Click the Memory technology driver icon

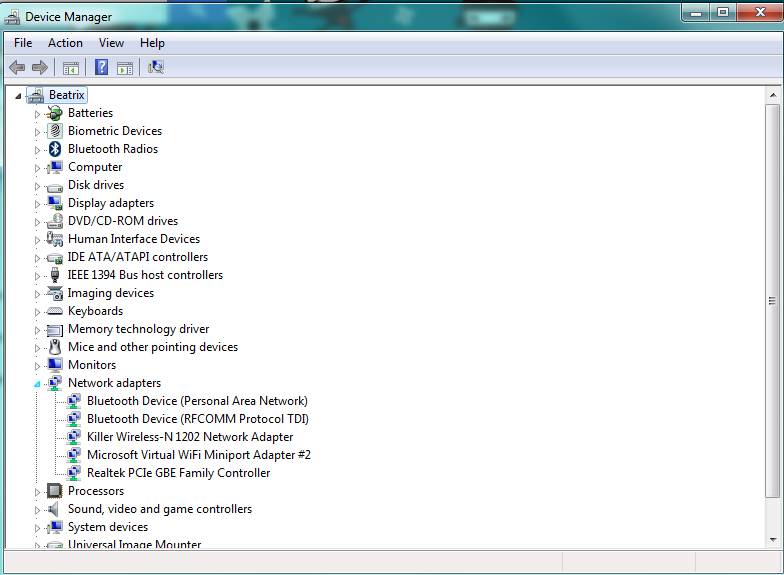click(54, 330)
